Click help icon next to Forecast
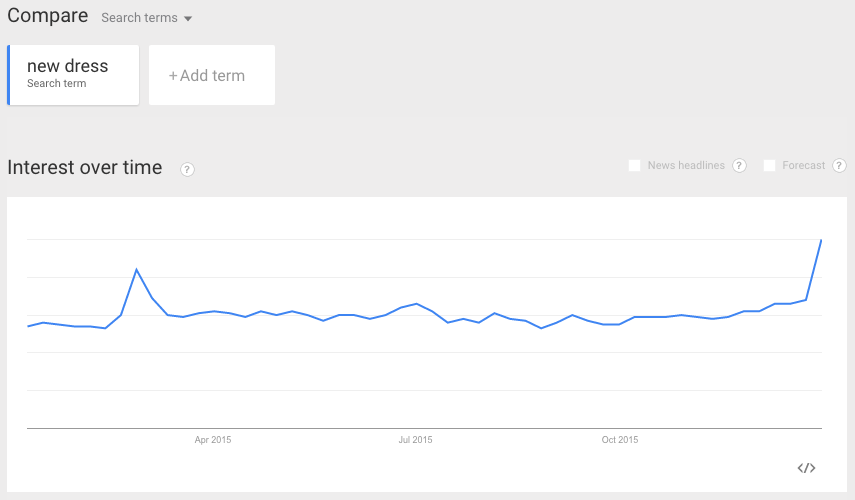This screenshot has height=500, width=855. [x=839, y=166]
